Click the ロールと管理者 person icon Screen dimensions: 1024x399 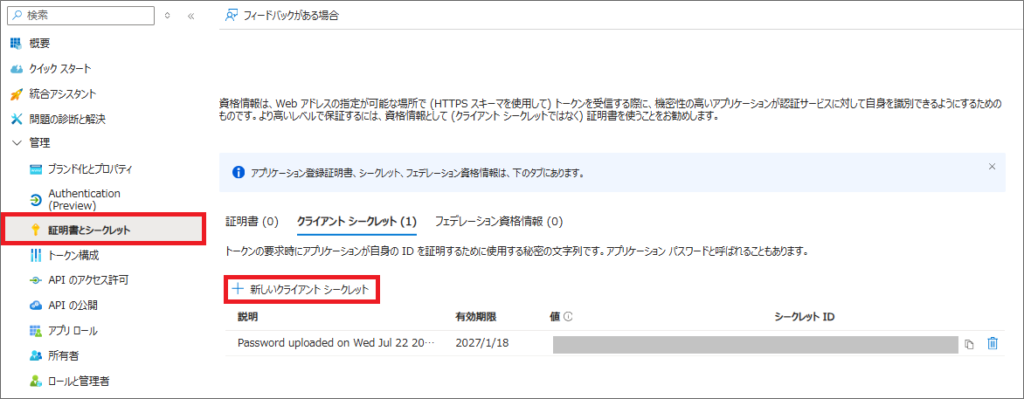coord(36,381)
